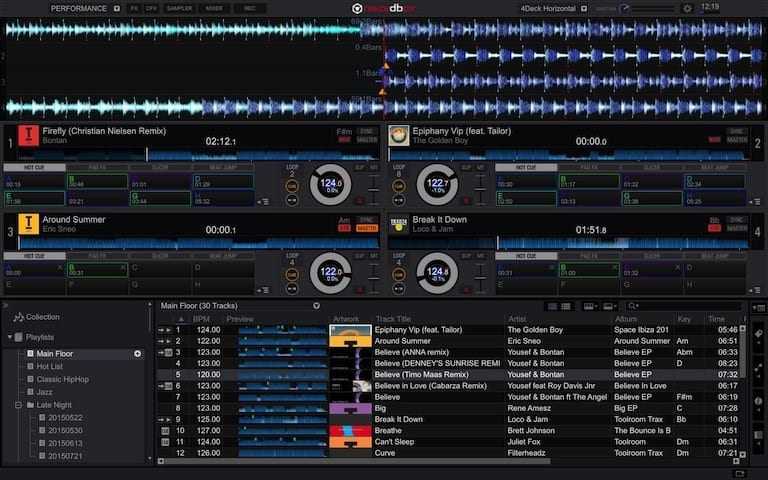768x480 pixels.
Task: Select the Hot List playlist
Action: 49,366
